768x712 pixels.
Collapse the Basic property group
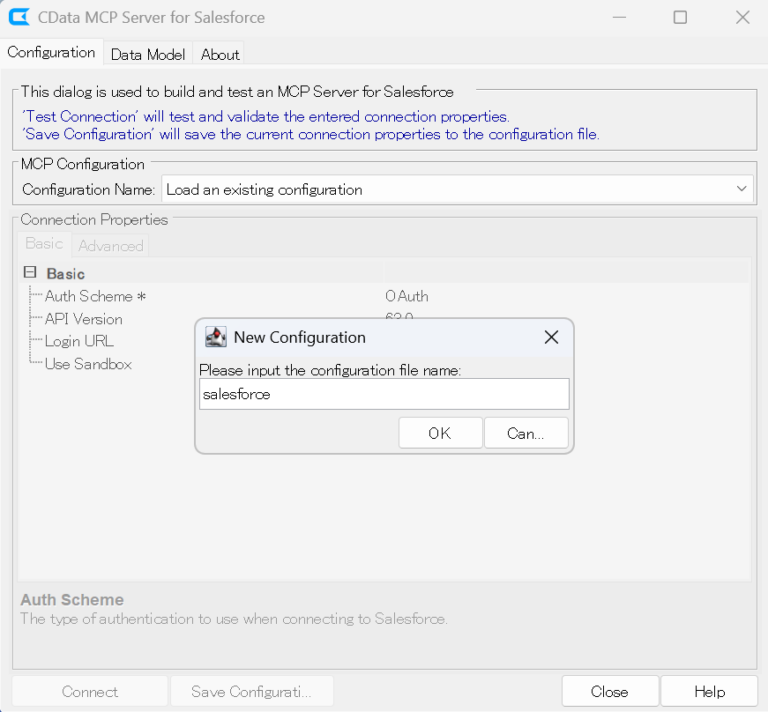30,273
